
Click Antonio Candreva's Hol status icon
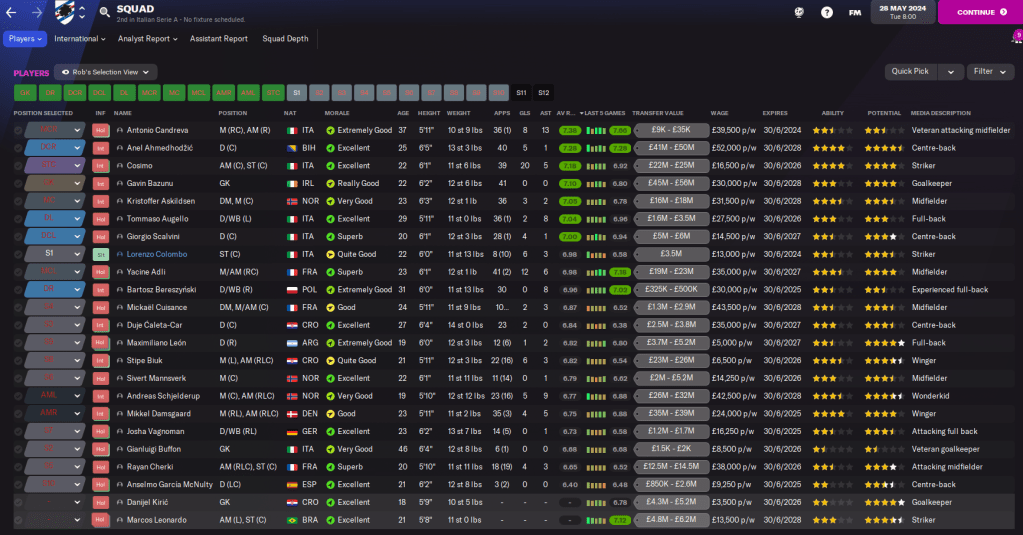click(x=100, y=130)
